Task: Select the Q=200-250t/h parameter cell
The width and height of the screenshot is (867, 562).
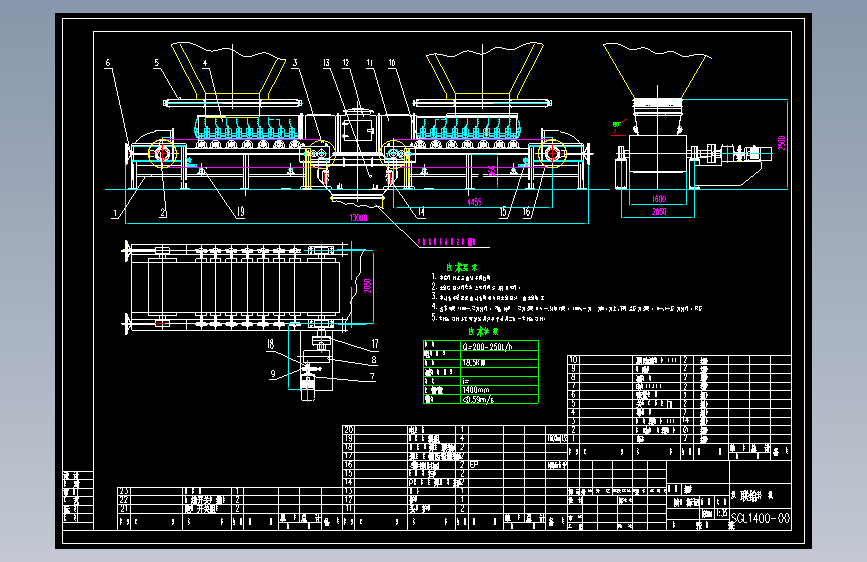Action: pyautogui.click(x=499, y=346)
